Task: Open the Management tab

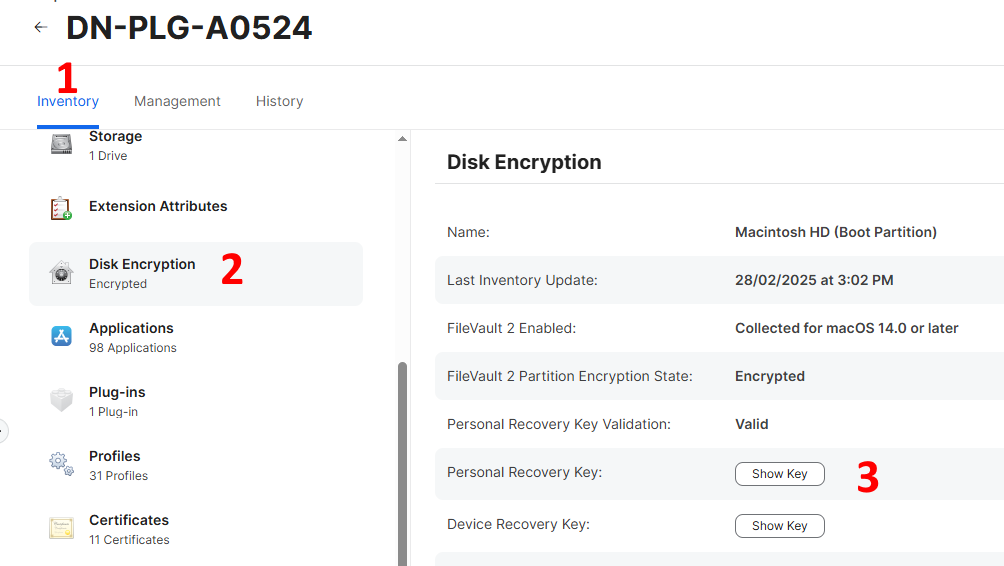Action: [177, 101]
